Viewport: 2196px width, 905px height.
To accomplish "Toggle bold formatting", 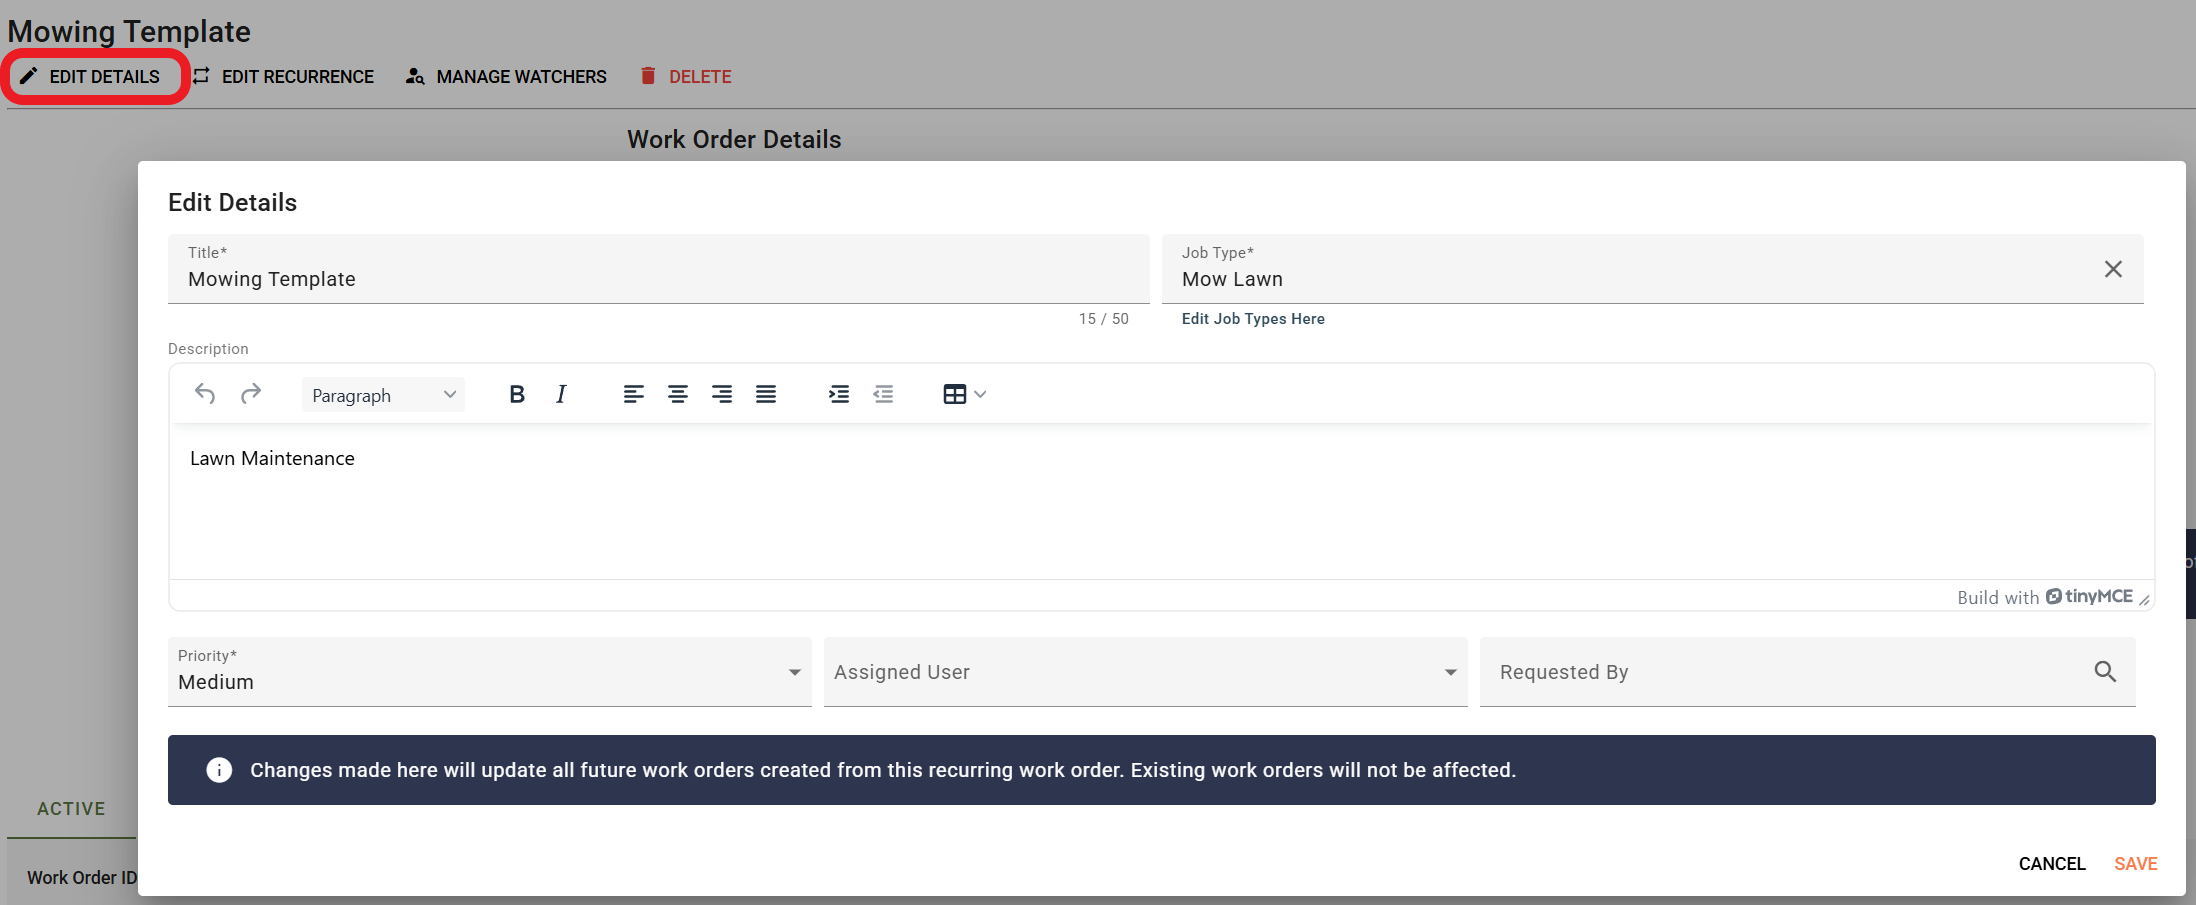I will pyautogui.click(x=517, y=394).
